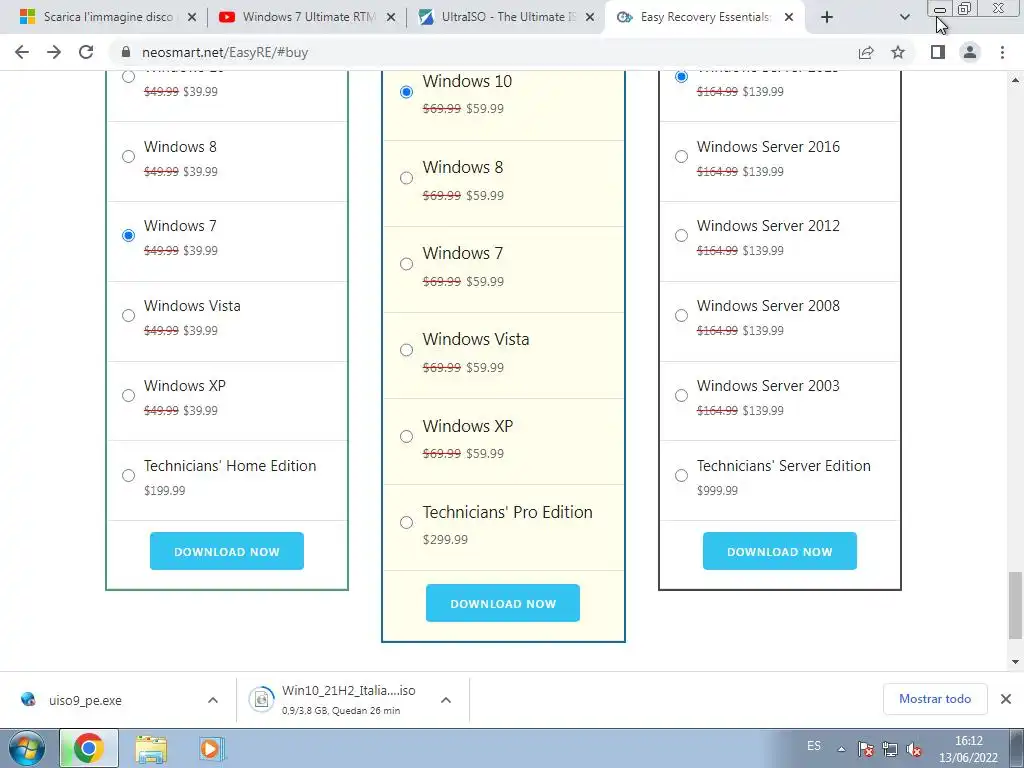Close the downloads bar
Image resolution: width=1024 pixels, height=768 pixels.
[x=1006, y=699]
